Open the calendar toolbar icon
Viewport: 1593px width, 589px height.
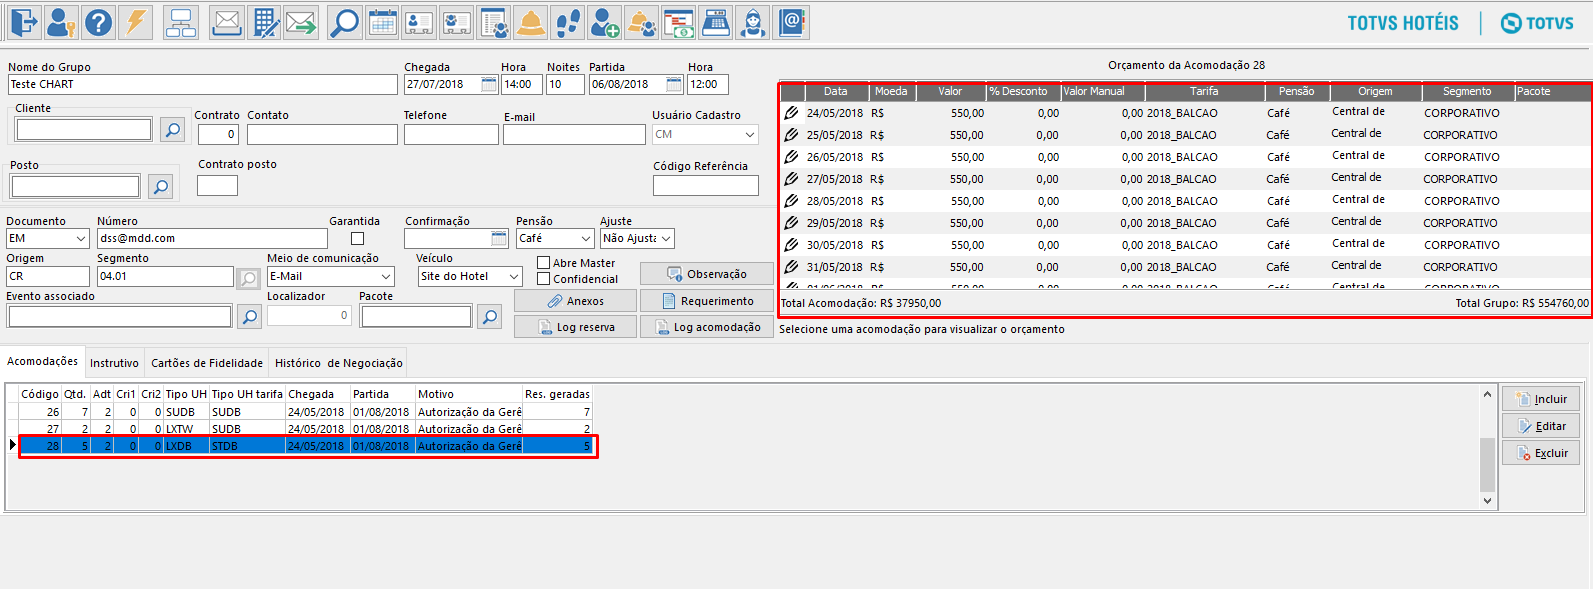[382, 22]
